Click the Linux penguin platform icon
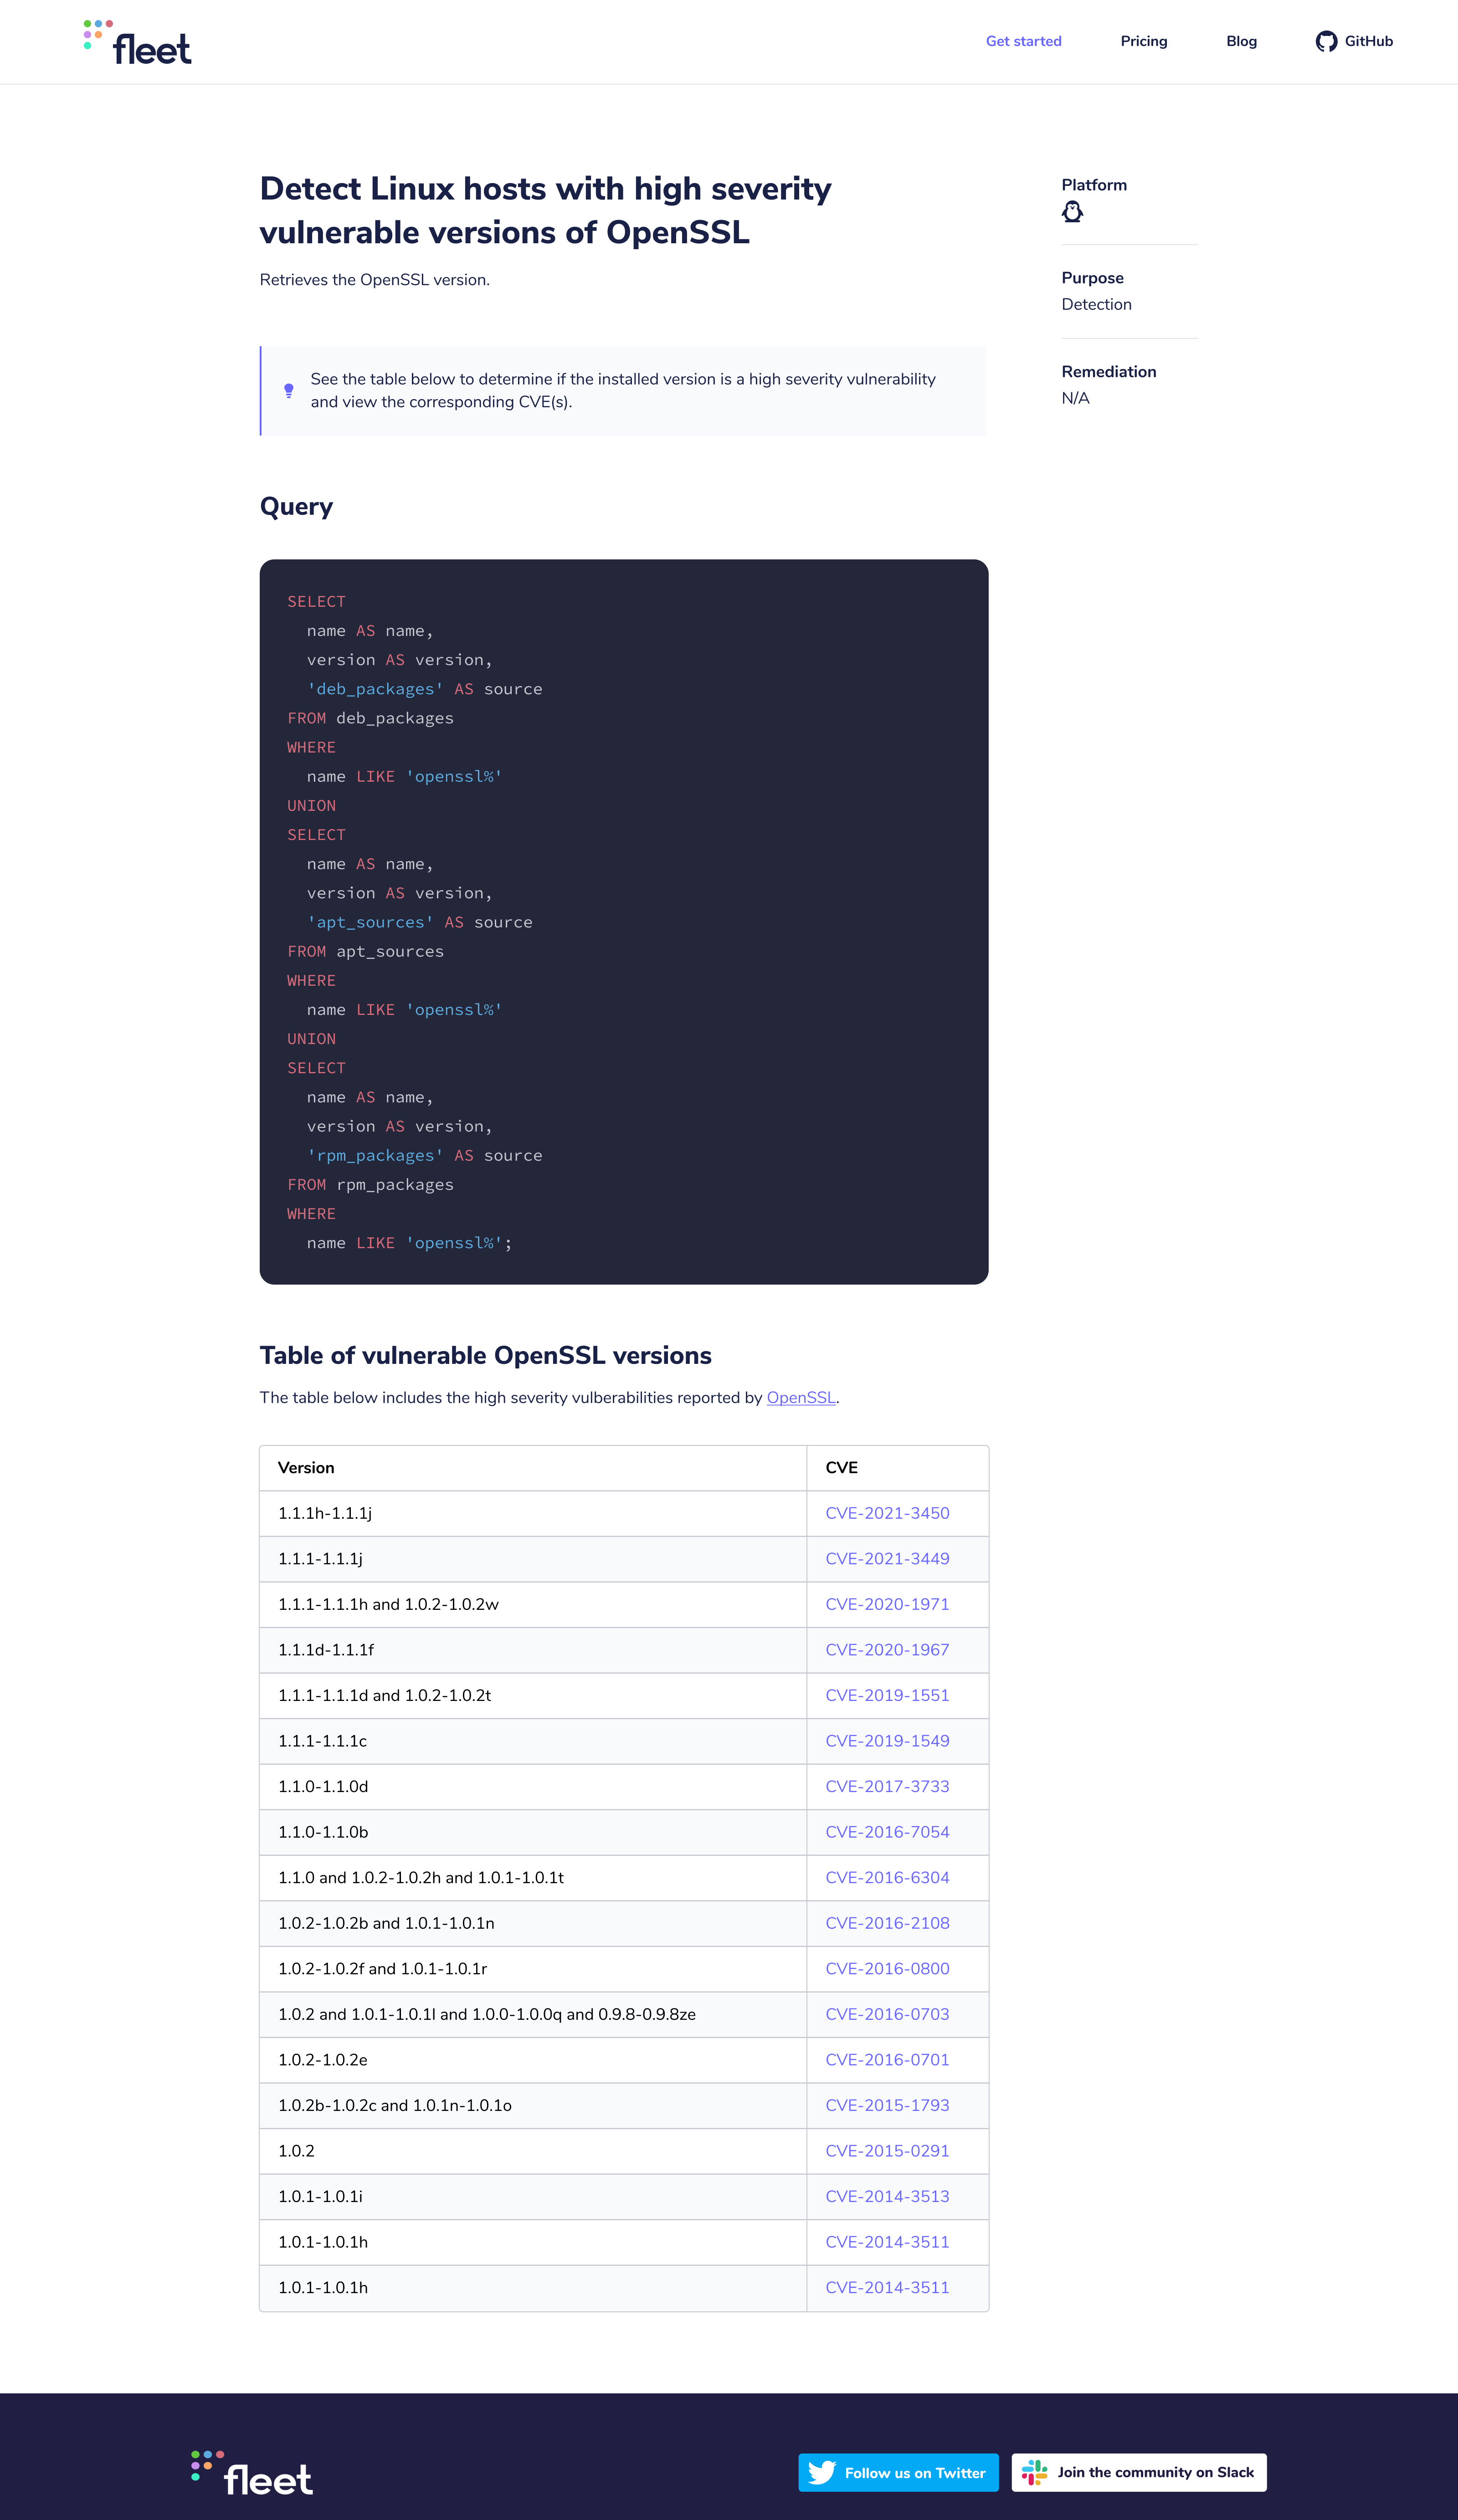Image resolution: width=1458 pixels, height=2520 pixels. click(1072, 211)
